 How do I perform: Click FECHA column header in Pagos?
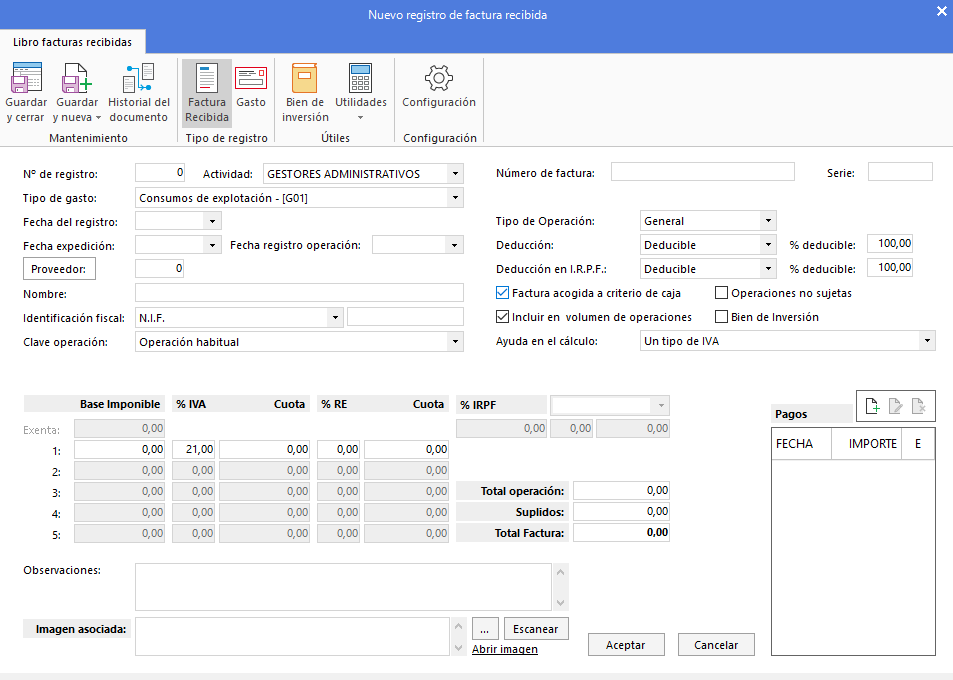coord(801,444)
